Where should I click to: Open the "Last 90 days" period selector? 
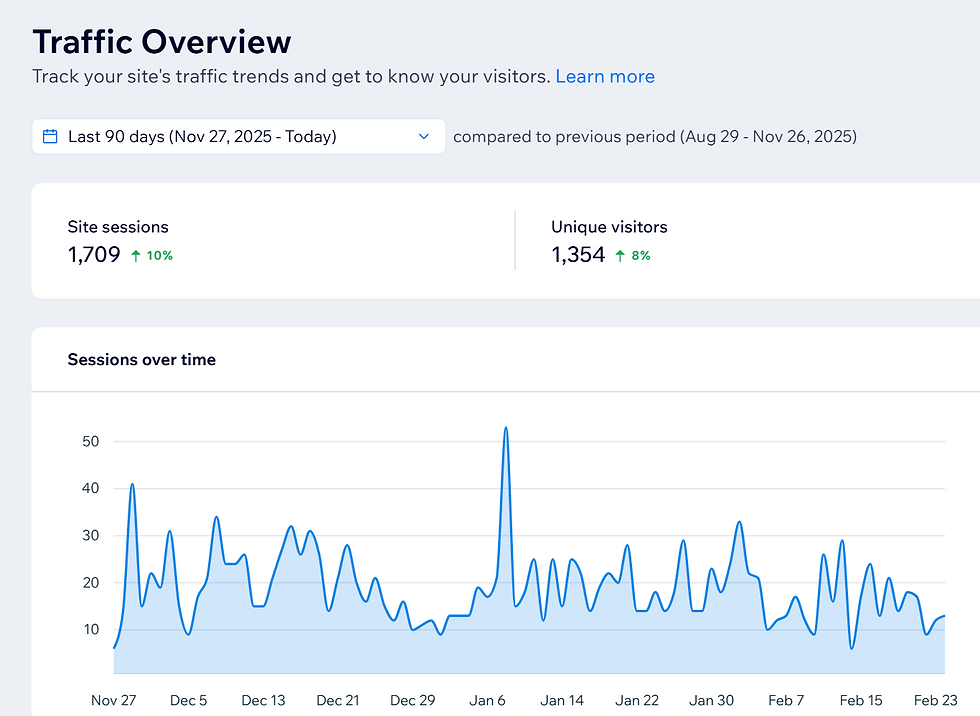point(202,137)
